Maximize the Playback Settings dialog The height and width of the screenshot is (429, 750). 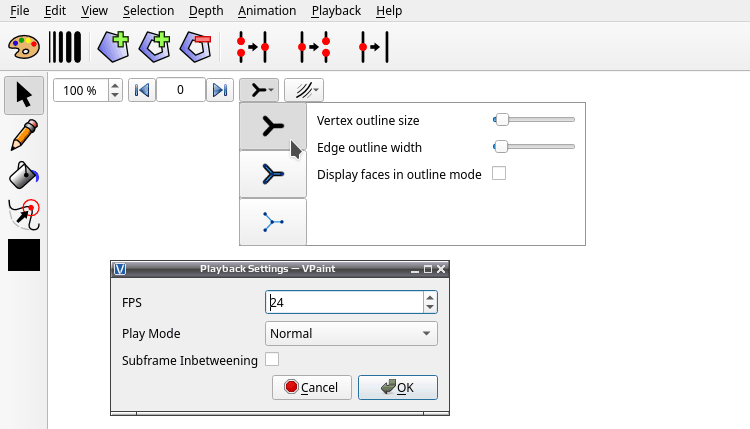(428, 269)
